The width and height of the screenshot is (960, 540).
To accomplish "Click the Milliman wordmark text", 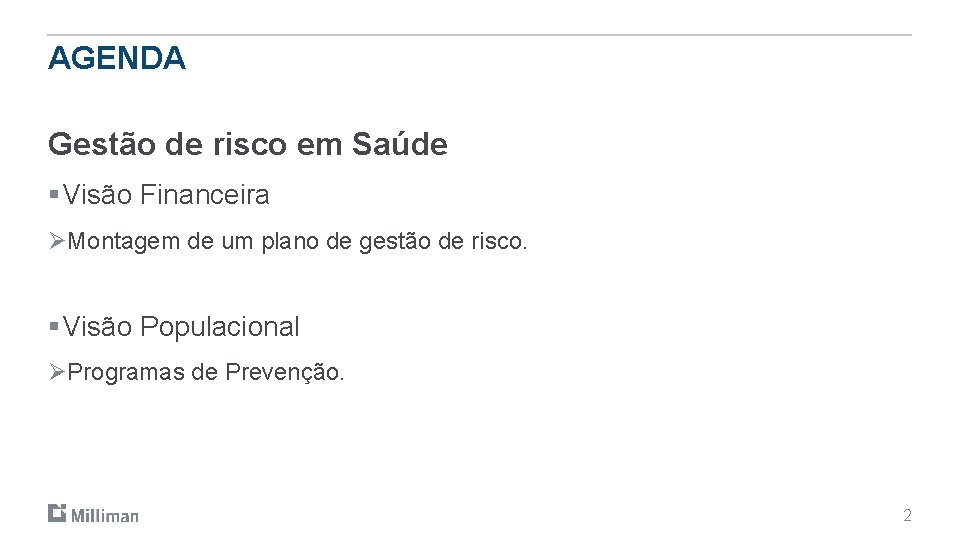I will click(x=105, y=516).
